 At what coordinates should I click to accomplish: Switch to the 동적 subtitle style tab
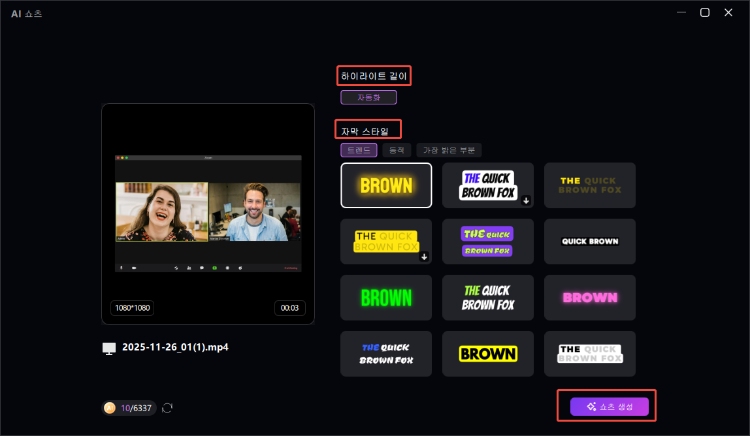point(394,150)
